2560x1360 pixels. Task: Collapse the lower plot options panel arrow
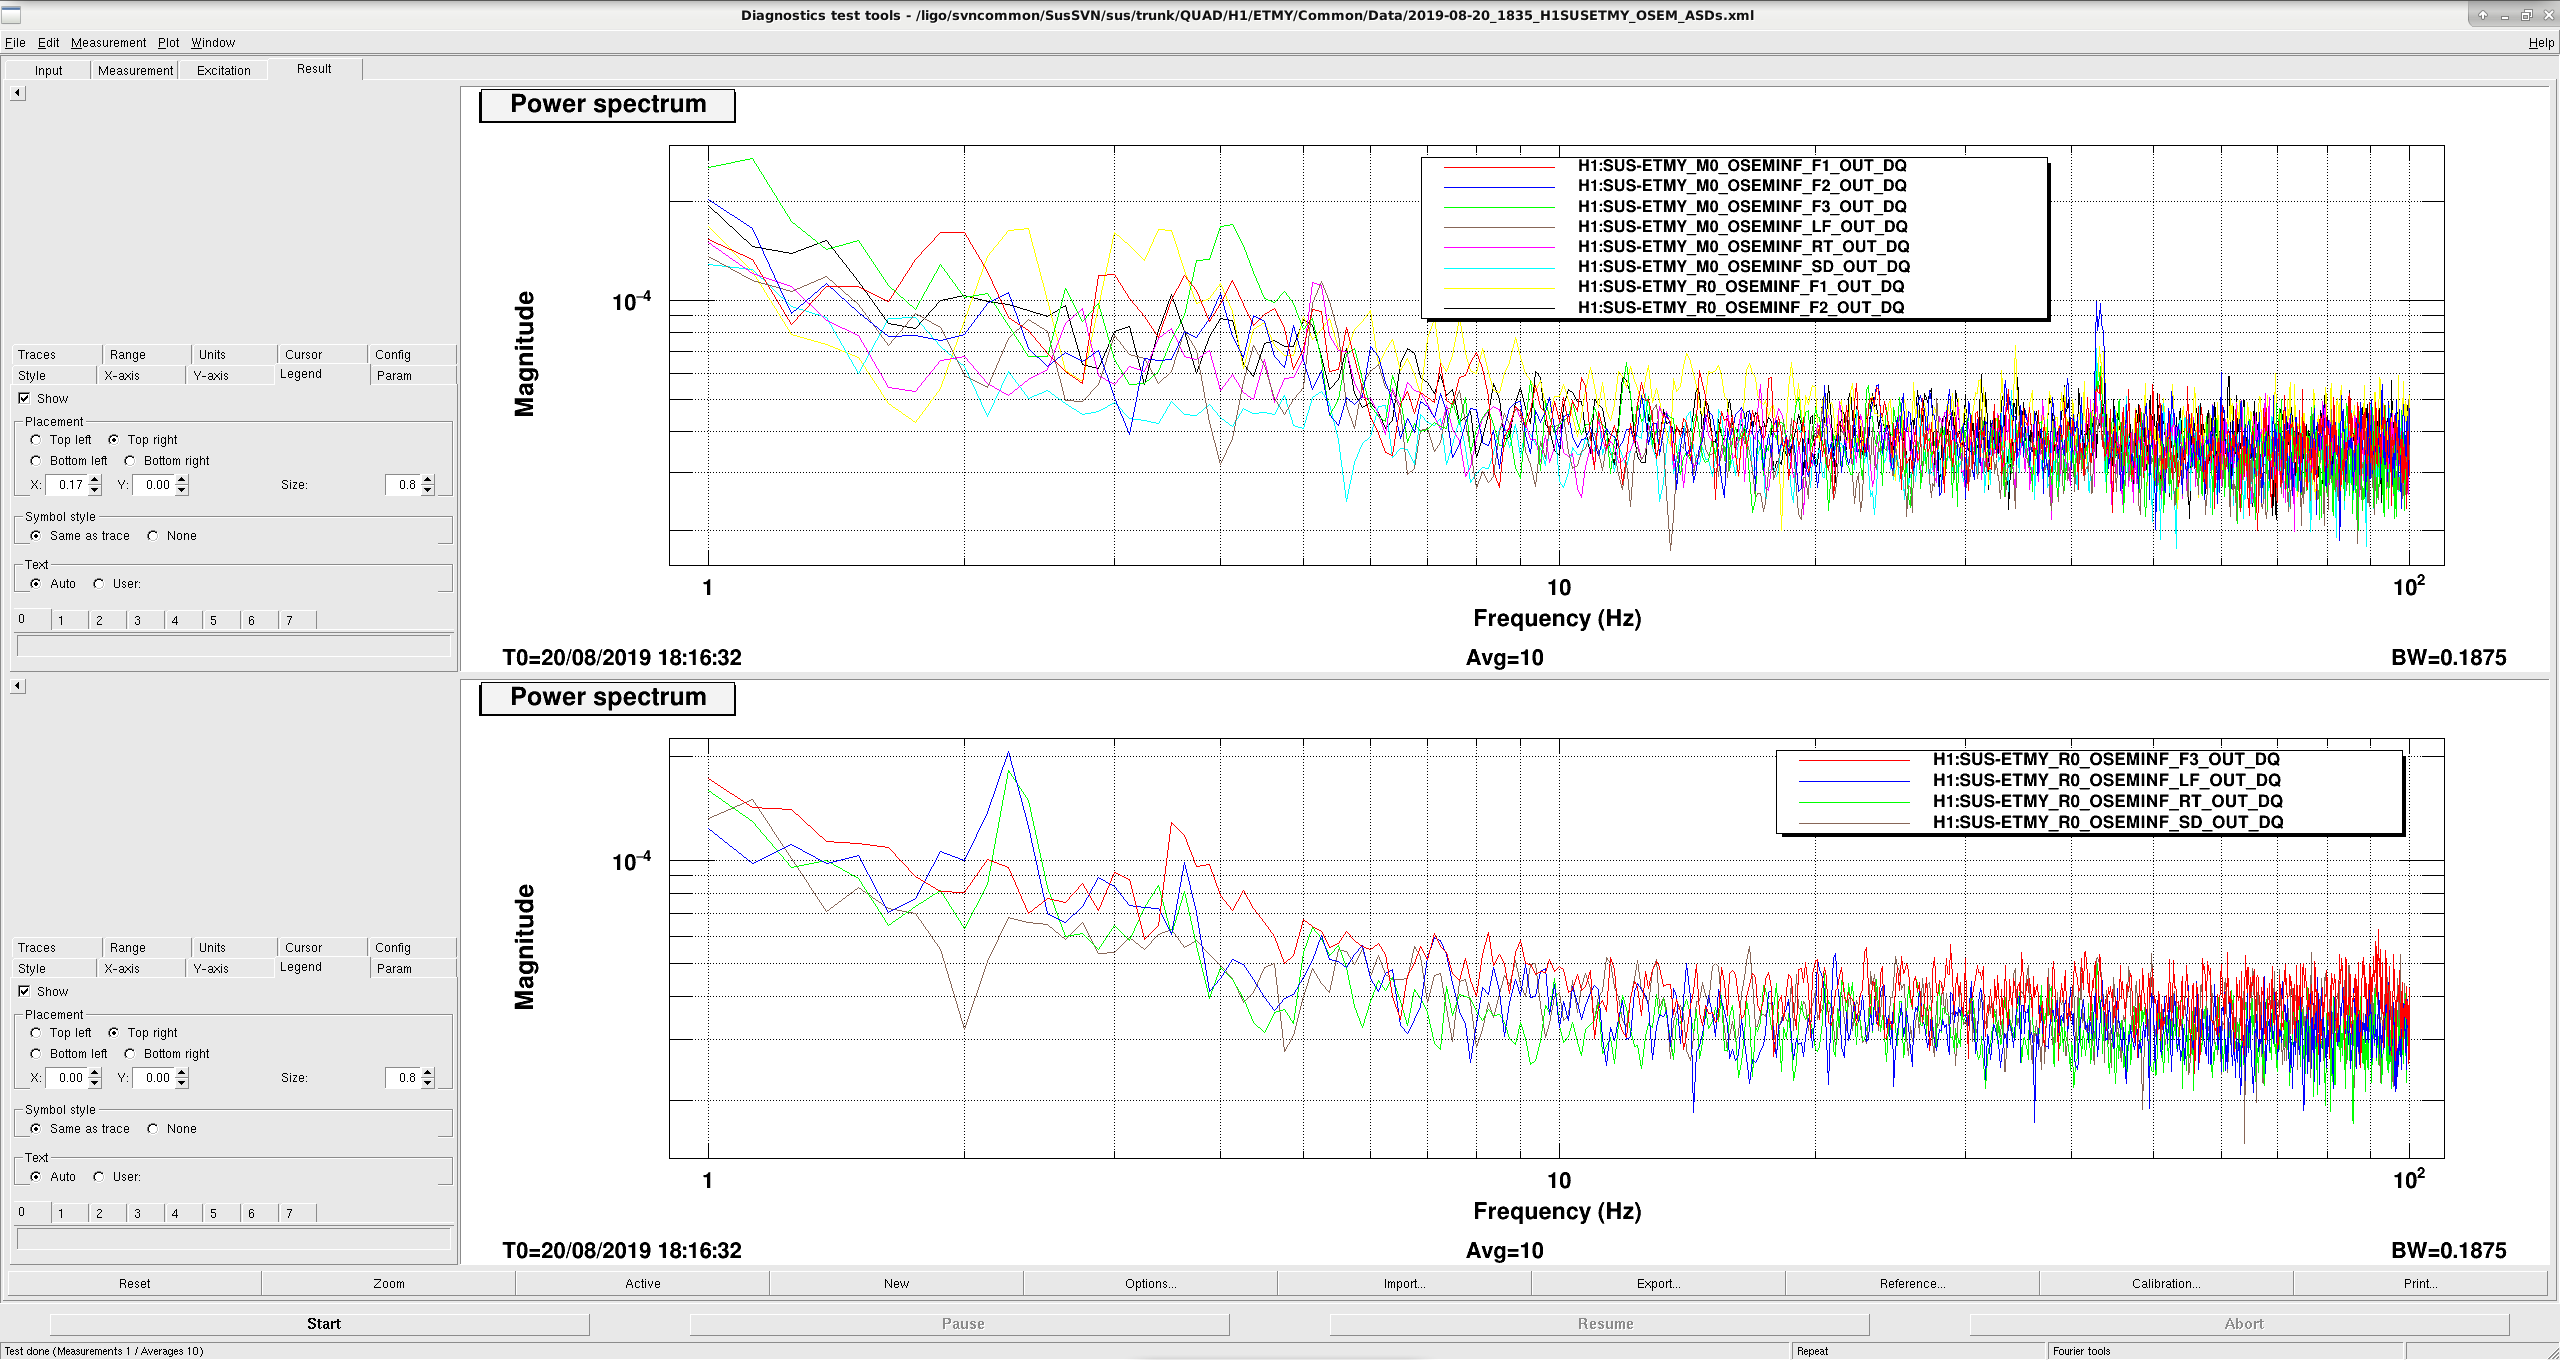18,686
